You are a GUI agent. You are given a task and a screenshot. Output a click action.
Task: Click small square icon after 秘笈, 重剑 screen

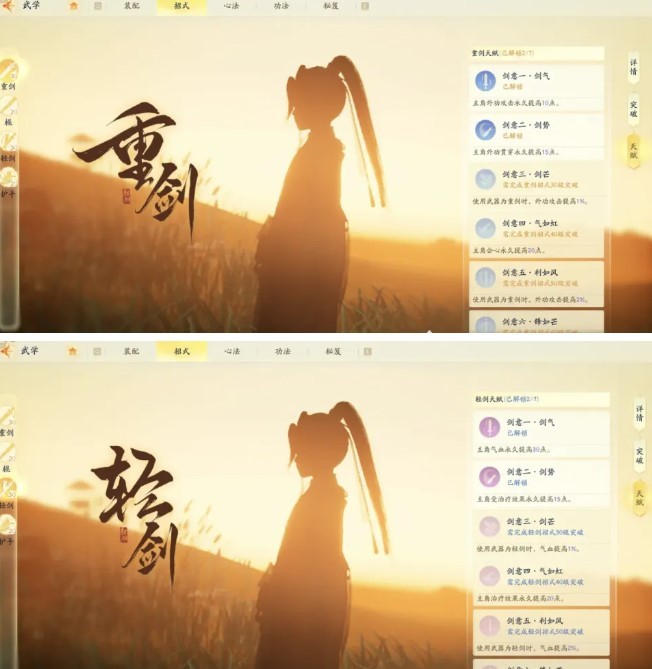coord(365,6)
